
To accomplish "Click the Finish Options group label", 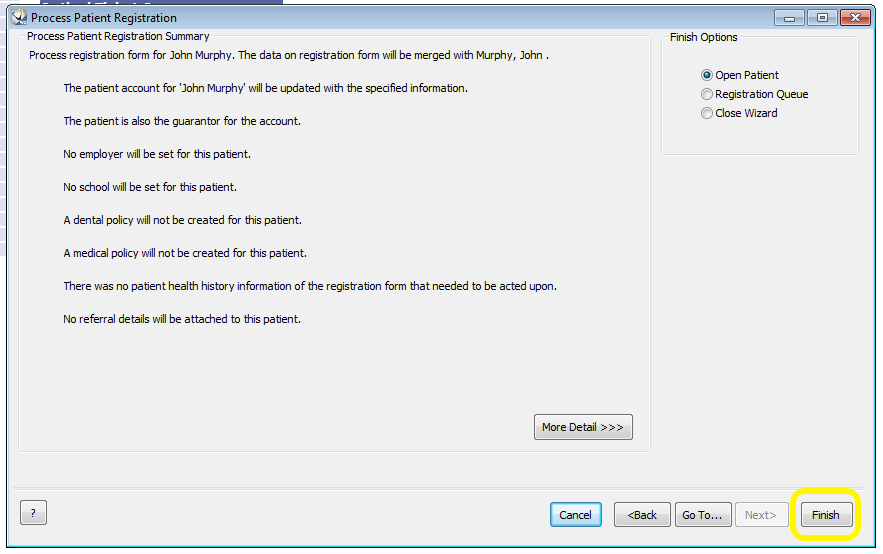I will 703,37.
